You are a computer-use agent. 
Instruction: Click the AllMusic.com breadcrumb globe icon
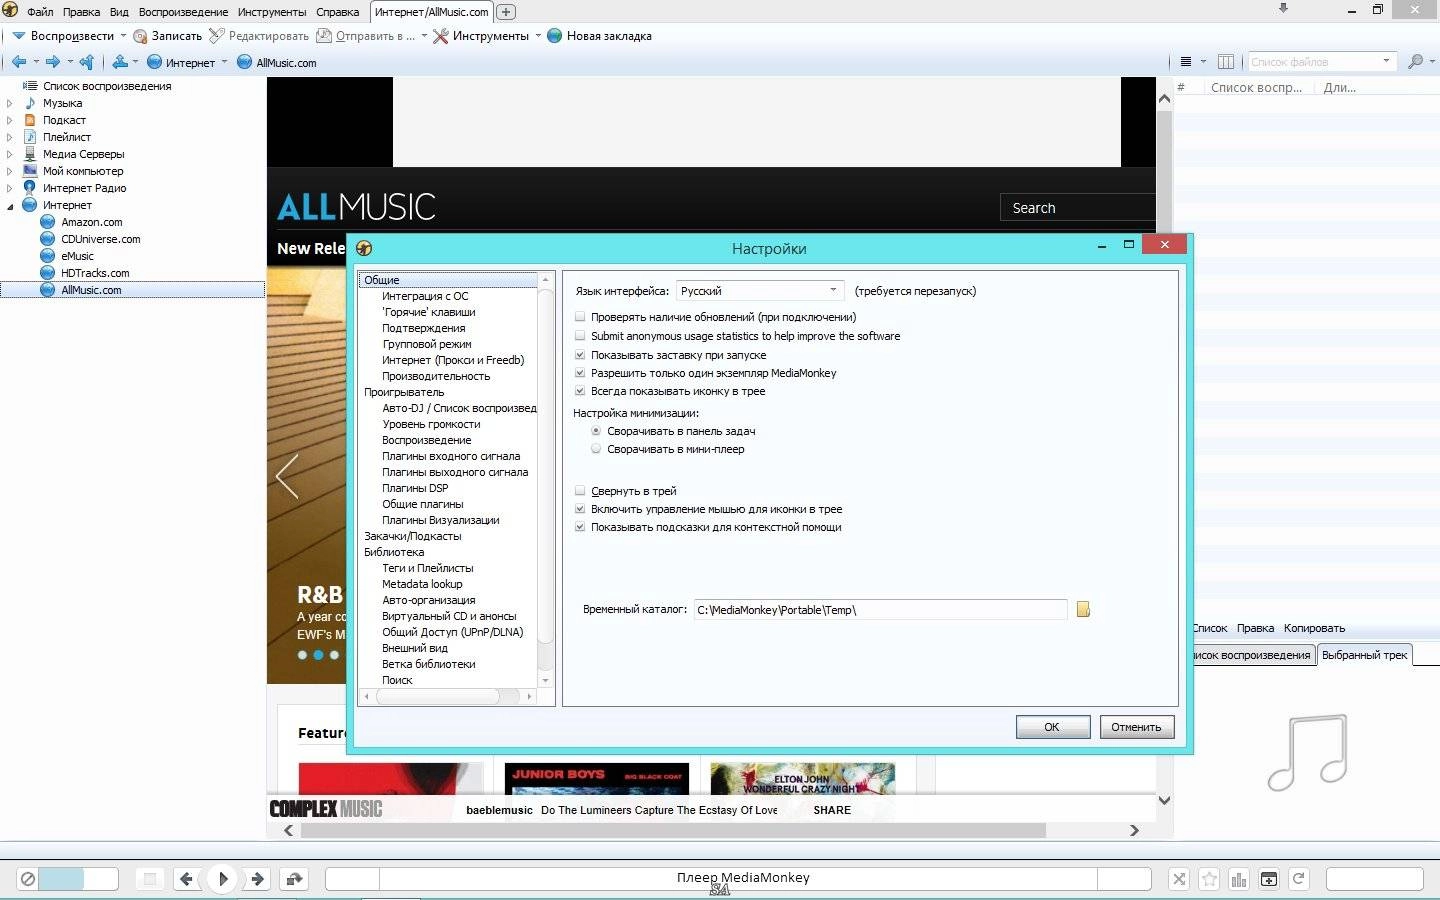pos(244,62)
